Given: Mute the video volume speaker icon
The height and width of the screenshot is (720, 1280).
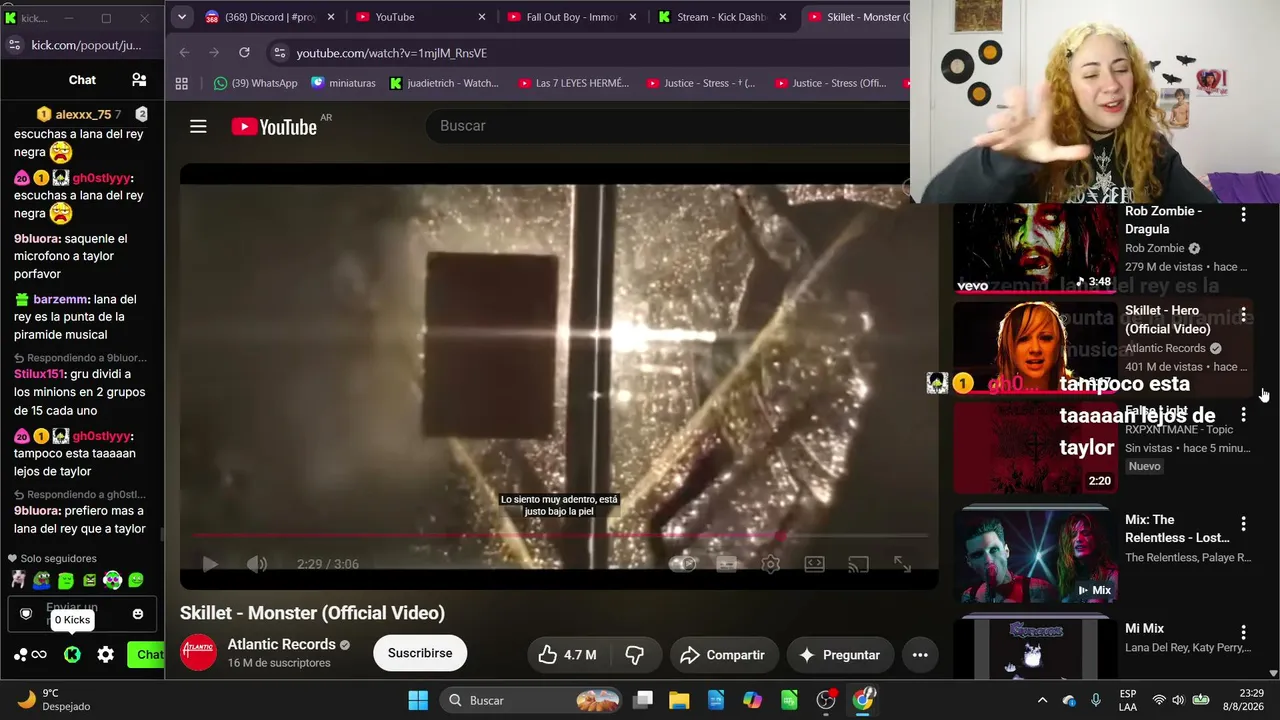Looking at the screenshot, I should point(257,564).
